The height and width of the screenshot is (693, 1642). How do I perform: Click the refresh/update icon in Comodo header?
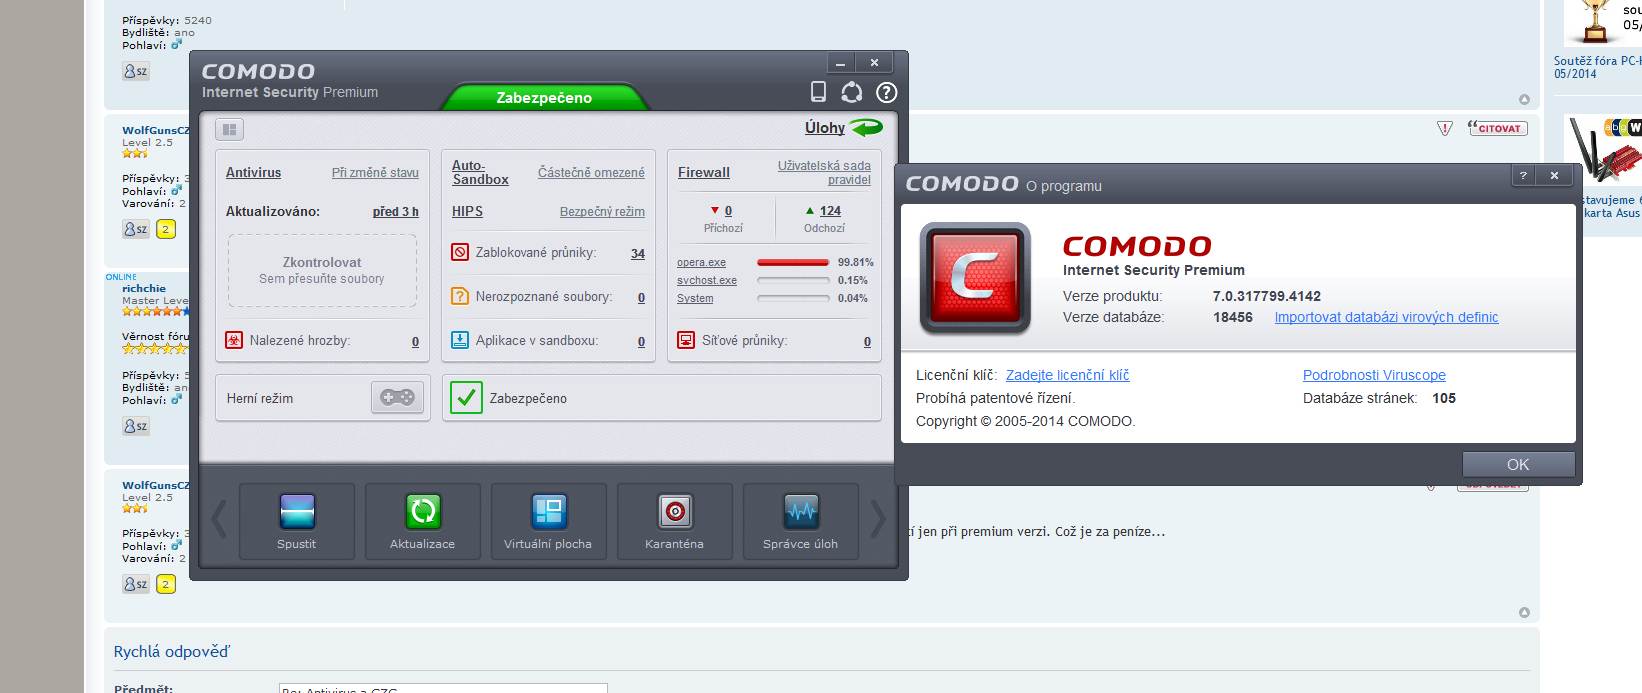tap(852, 92)
